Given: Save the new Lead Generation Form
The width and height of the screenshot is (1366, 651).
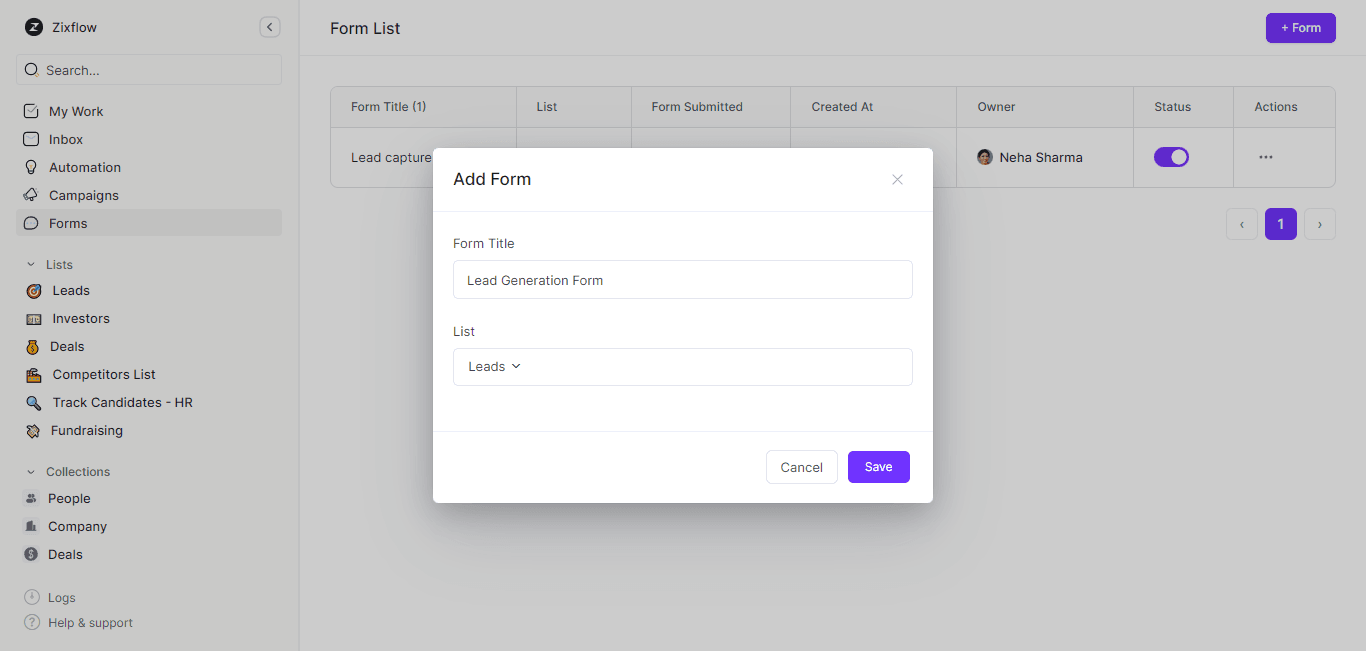Looking at the screenshot, I should click(x=878, y=467).
